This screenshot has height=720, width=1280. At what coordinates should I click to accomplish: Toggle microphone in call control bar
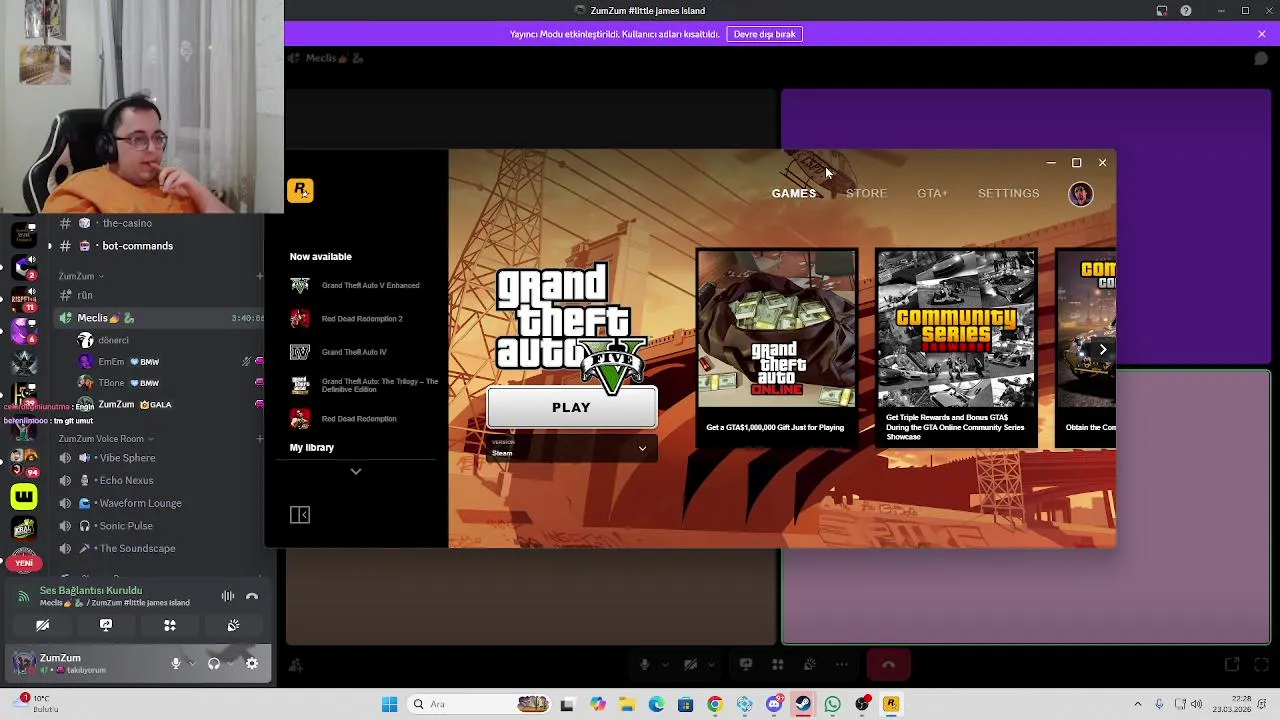[645, 665]
